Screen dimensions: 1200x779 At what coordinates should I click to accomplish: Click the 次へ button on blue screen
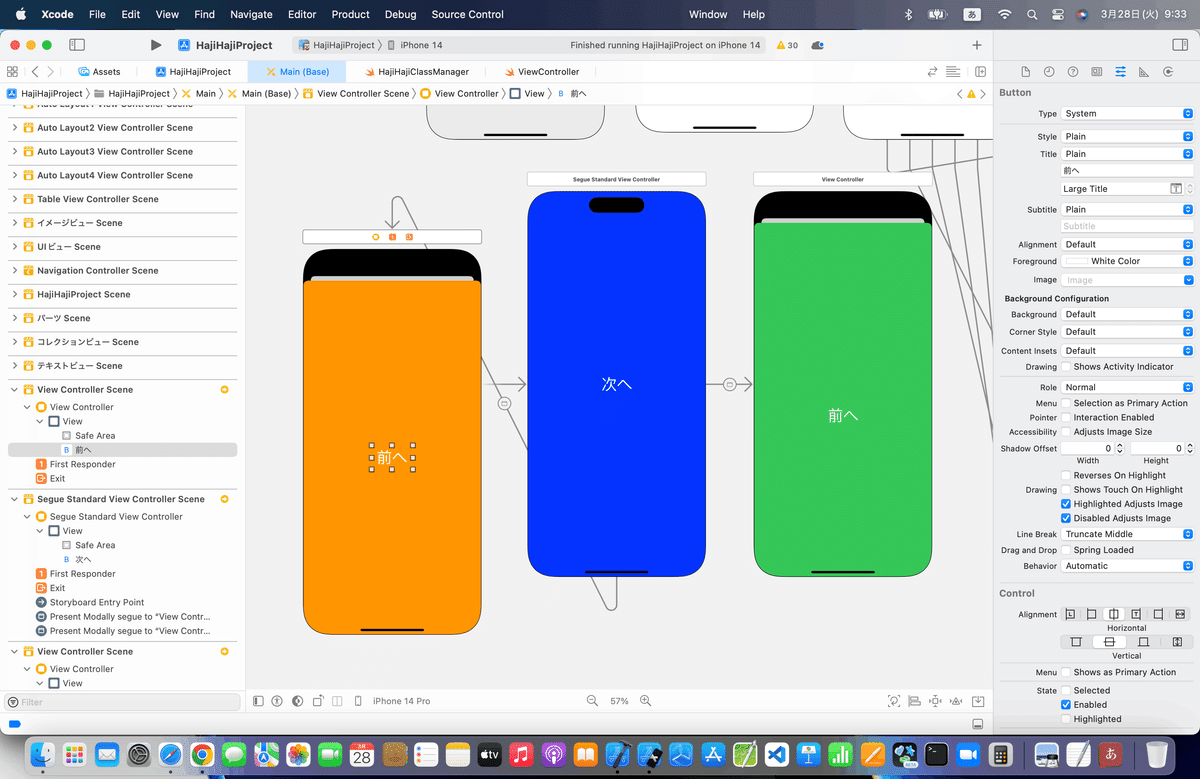pos(617,384)
